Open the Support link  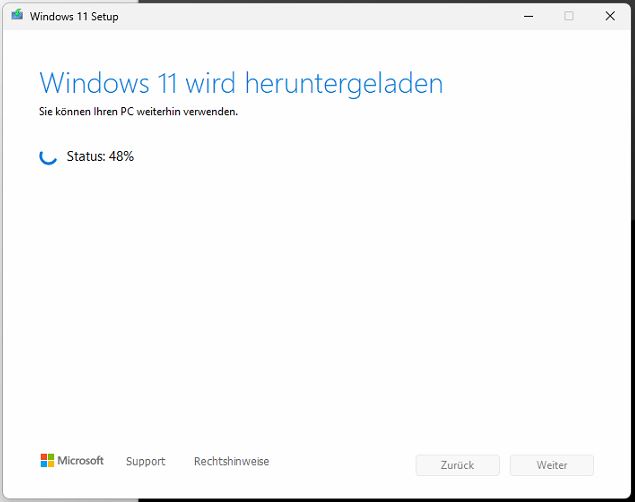coord(145,462)
